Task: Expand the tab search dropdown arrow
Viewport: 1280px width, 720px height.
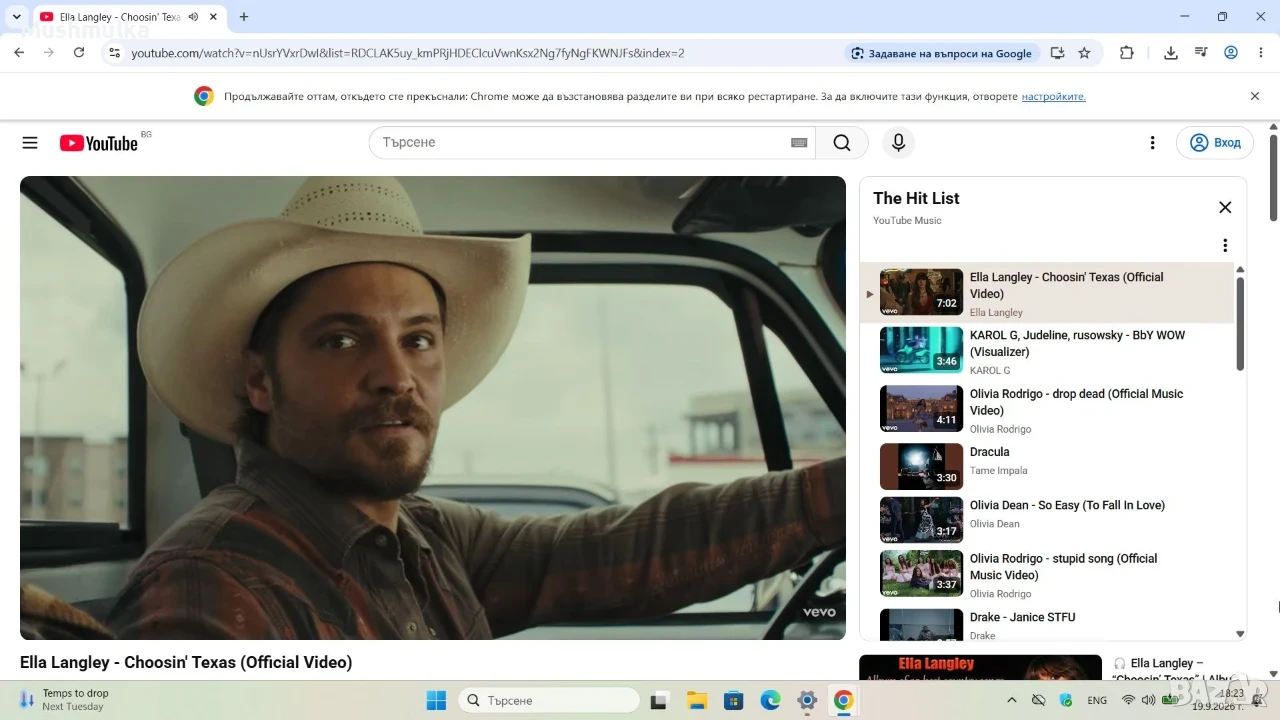Action: 16,17
